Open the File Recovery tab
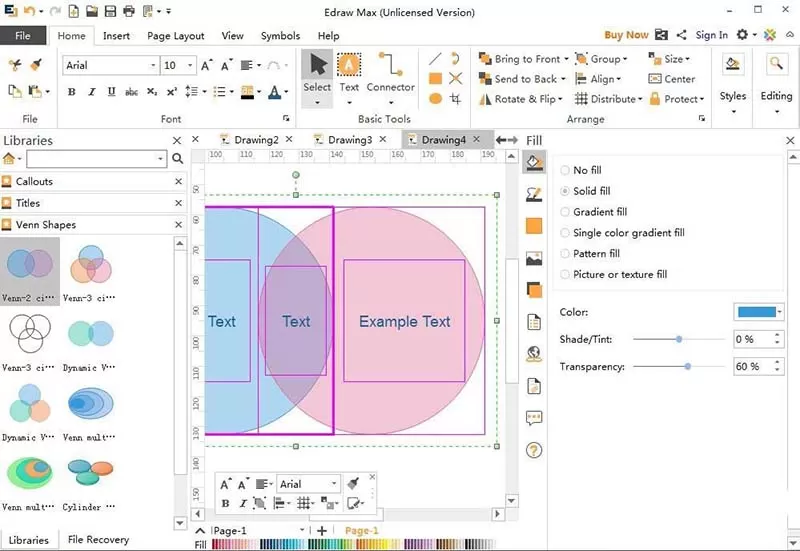800x551 pixels. (98, 539)
